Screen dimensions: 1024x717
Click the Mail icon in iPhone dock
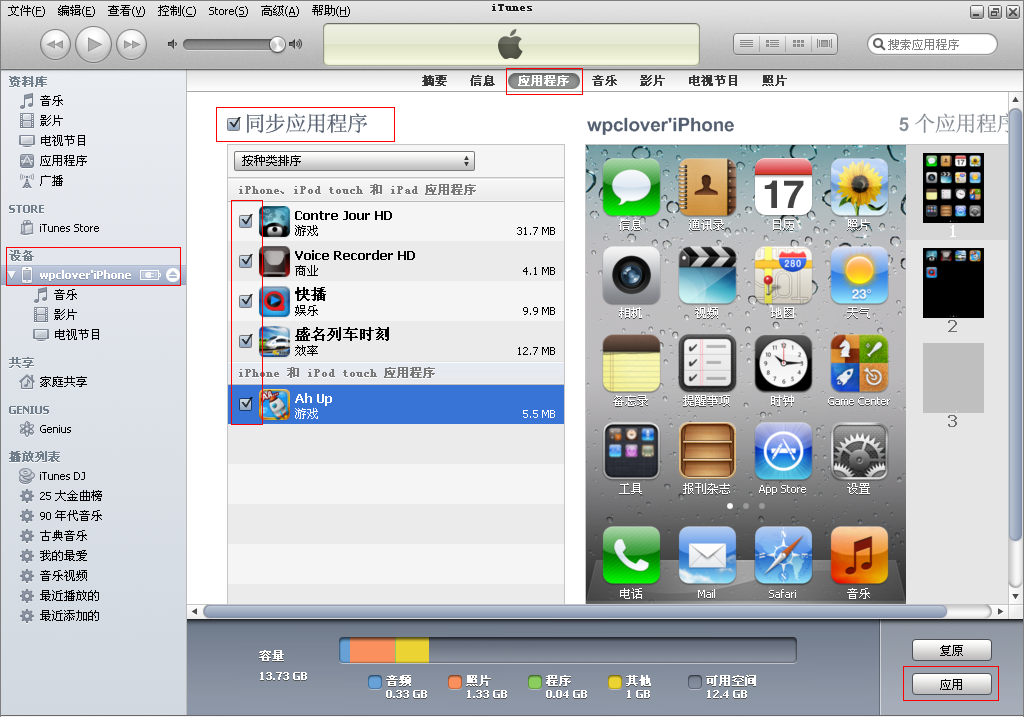click(707, 555)
